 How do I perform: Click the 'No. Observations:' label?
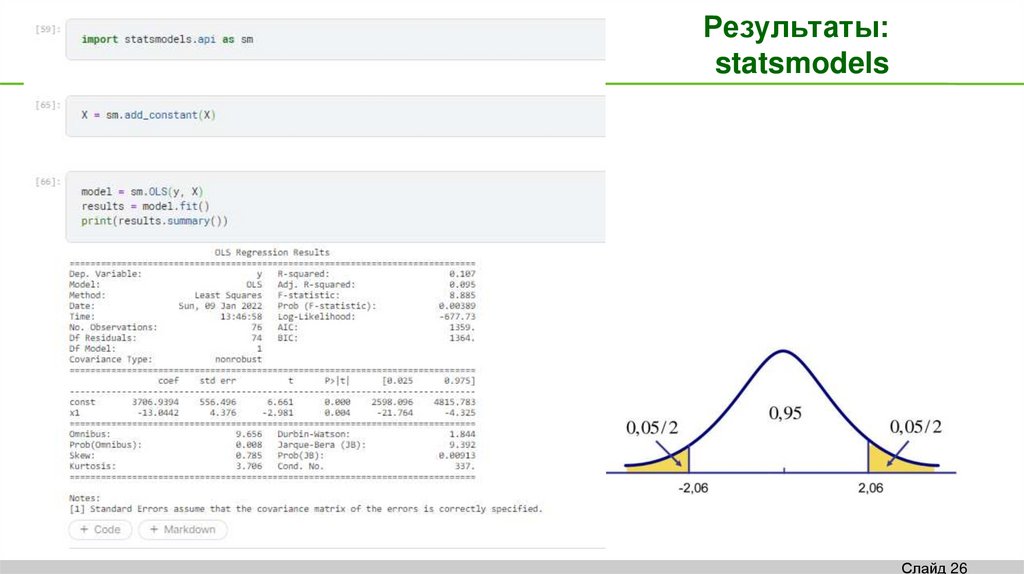click(113, 327)
